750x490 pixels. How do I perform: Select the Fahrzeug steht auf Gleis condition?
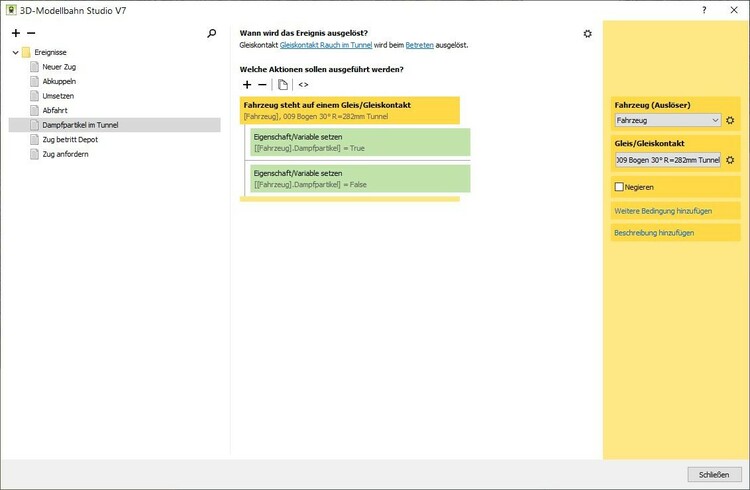[350, 111]
